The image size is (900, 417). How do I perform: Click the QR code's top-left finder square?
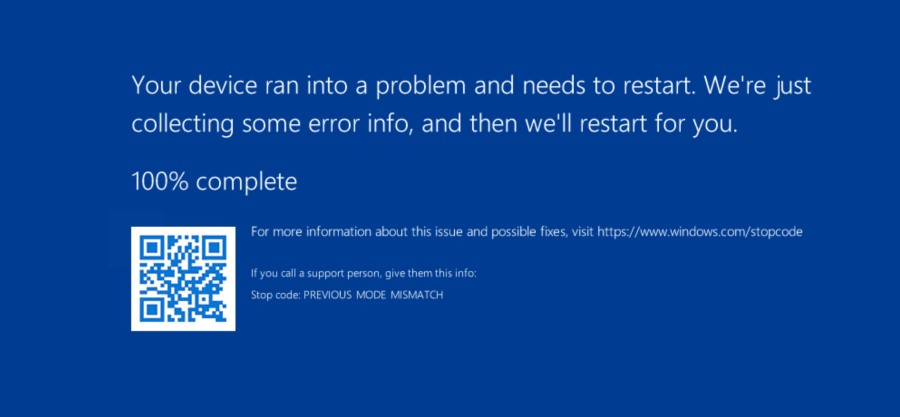click(151, 246)
